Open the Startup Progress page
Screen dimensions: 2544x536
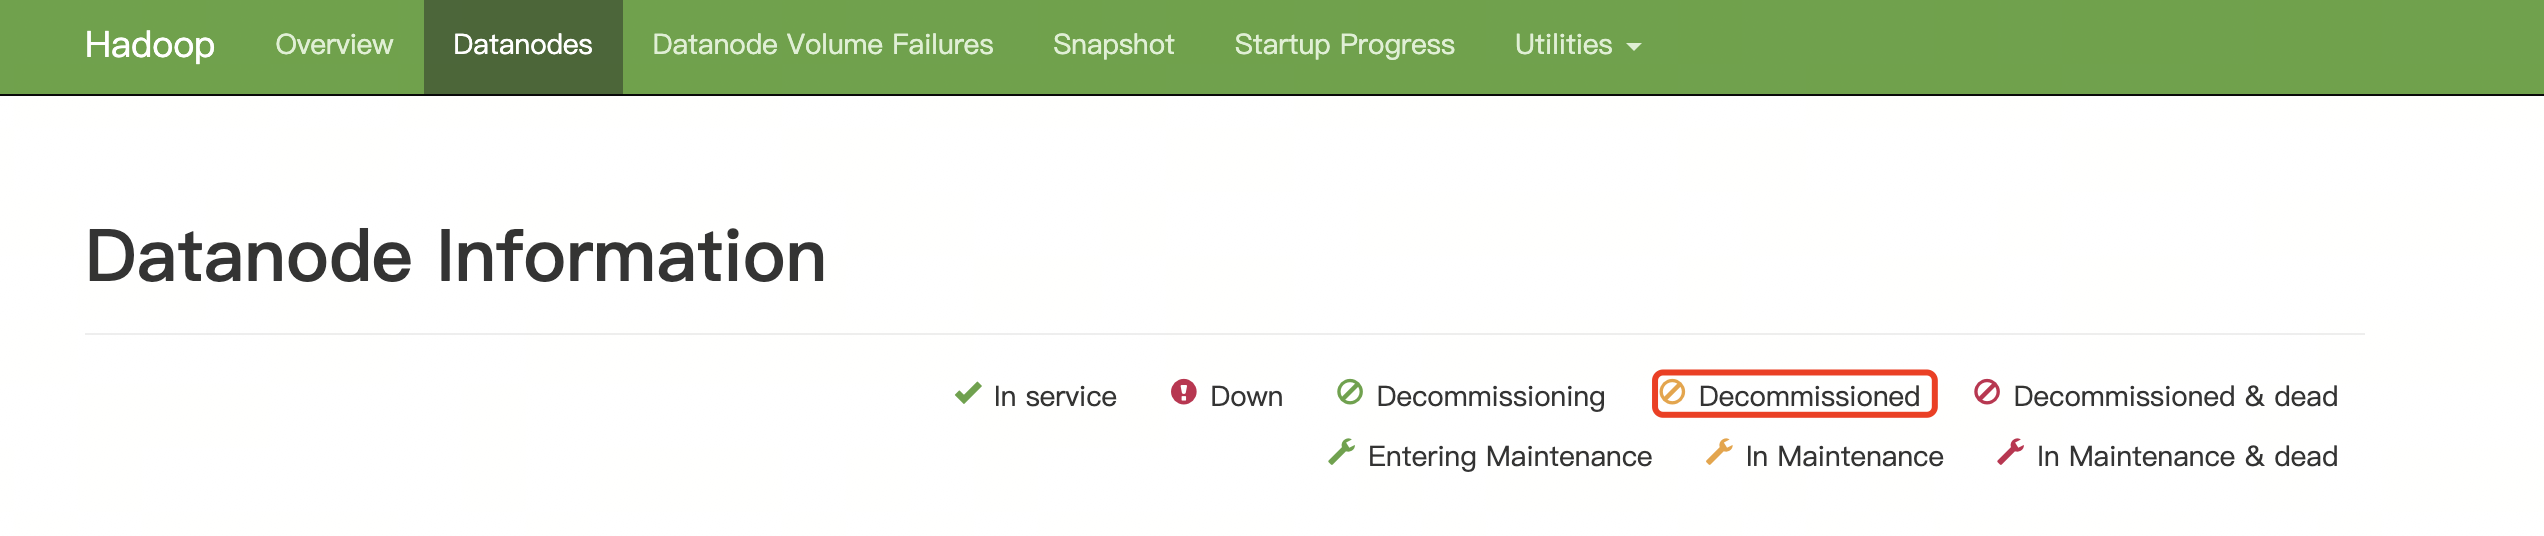pos(1344,45)
